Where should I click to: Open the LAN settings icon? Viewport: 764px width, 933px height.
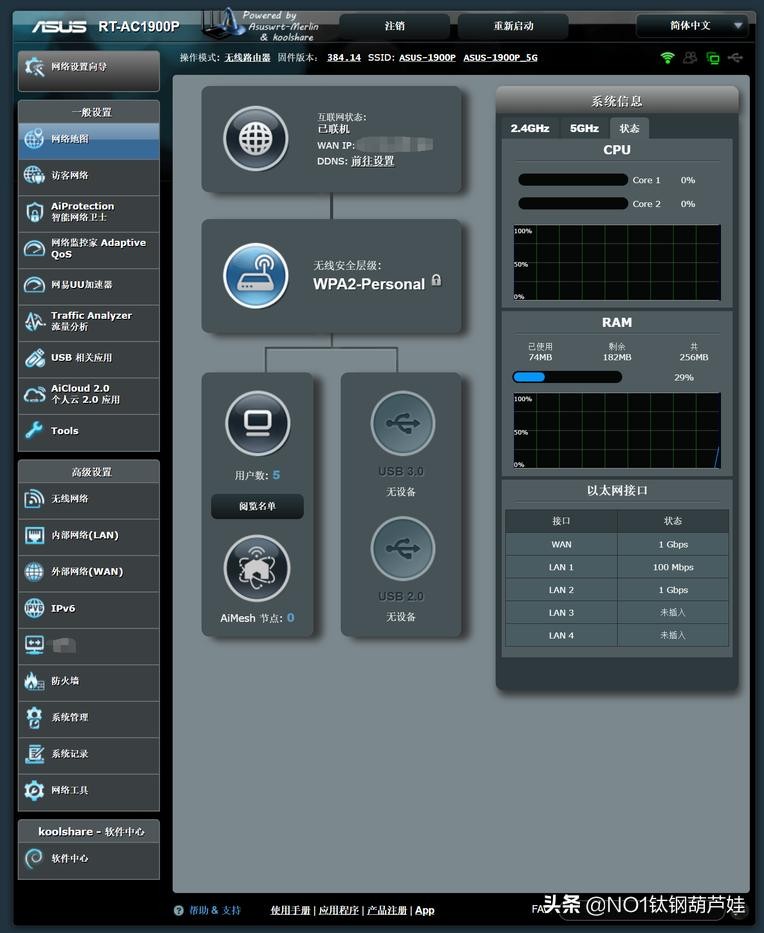34,536
